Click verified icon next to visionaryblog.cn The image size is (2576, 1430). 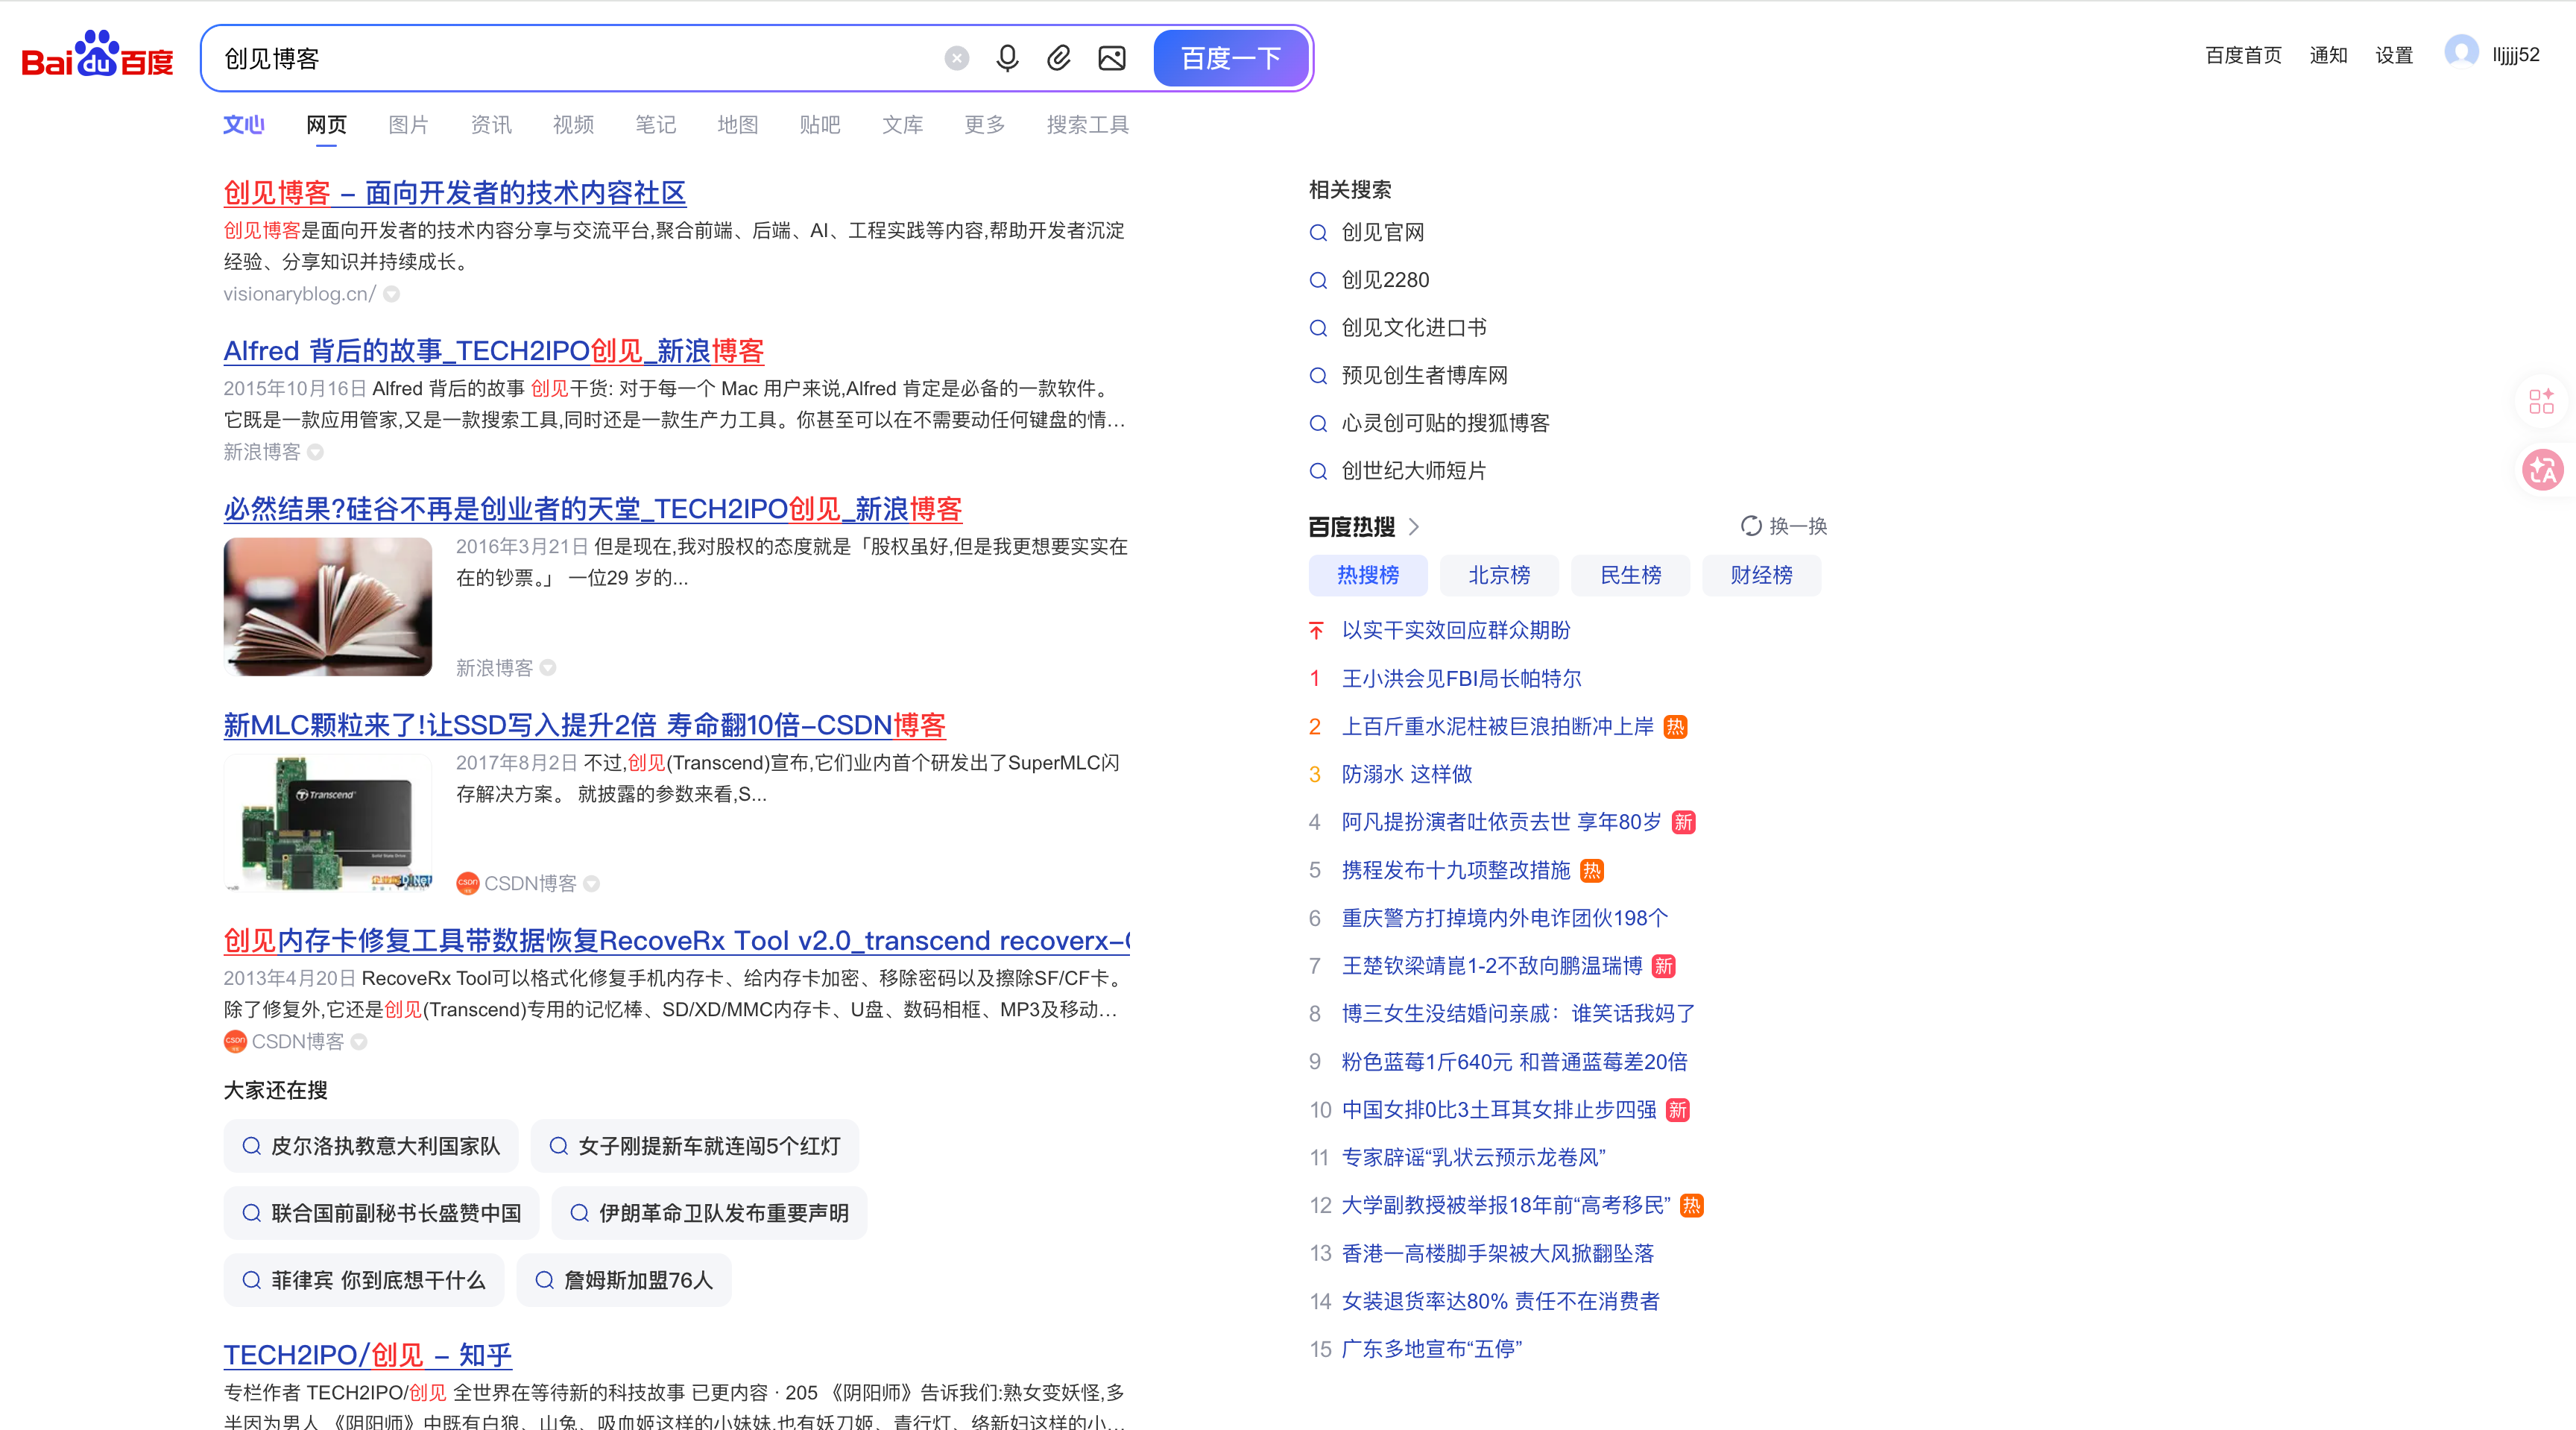(x=392, y=294)
